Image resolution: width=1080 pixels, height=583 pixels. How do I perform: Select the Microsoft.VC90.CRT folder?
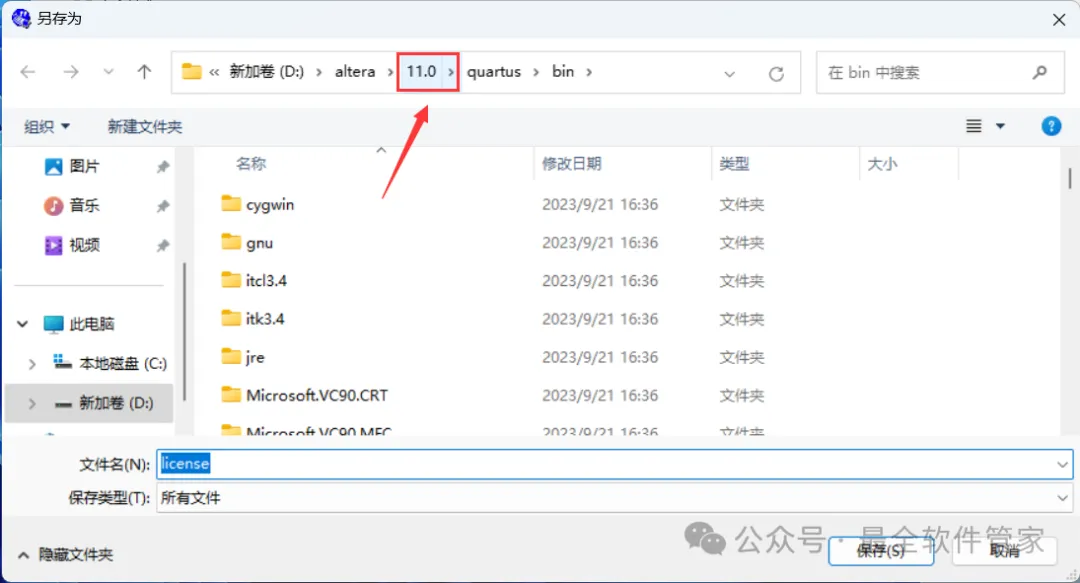[x=317, y=396]
